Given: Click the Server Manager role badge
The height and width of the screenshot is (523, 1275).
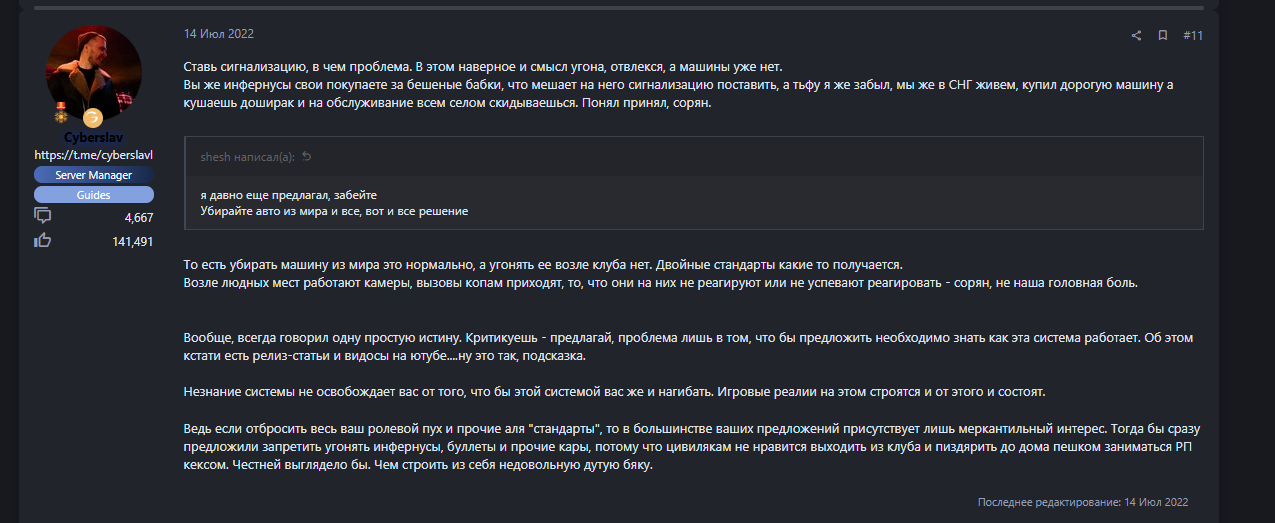Looking at the screenshot, I should (94, 175).
